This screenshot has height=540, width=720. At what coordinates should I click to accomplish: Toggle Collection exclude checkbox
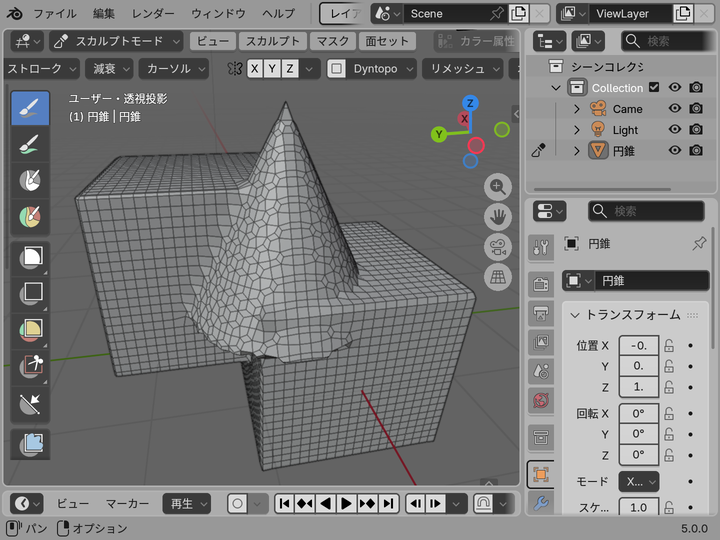point(654,87)
